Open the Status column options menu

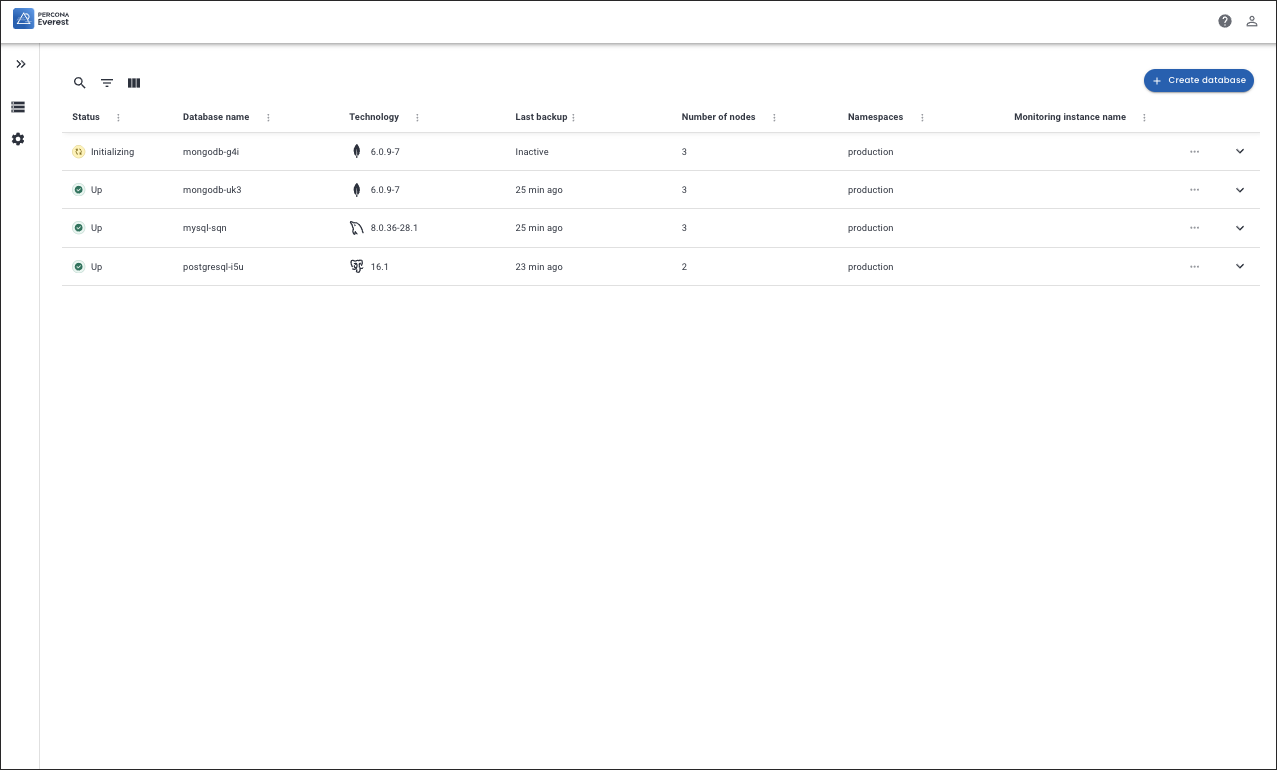(x=118, y=118)
